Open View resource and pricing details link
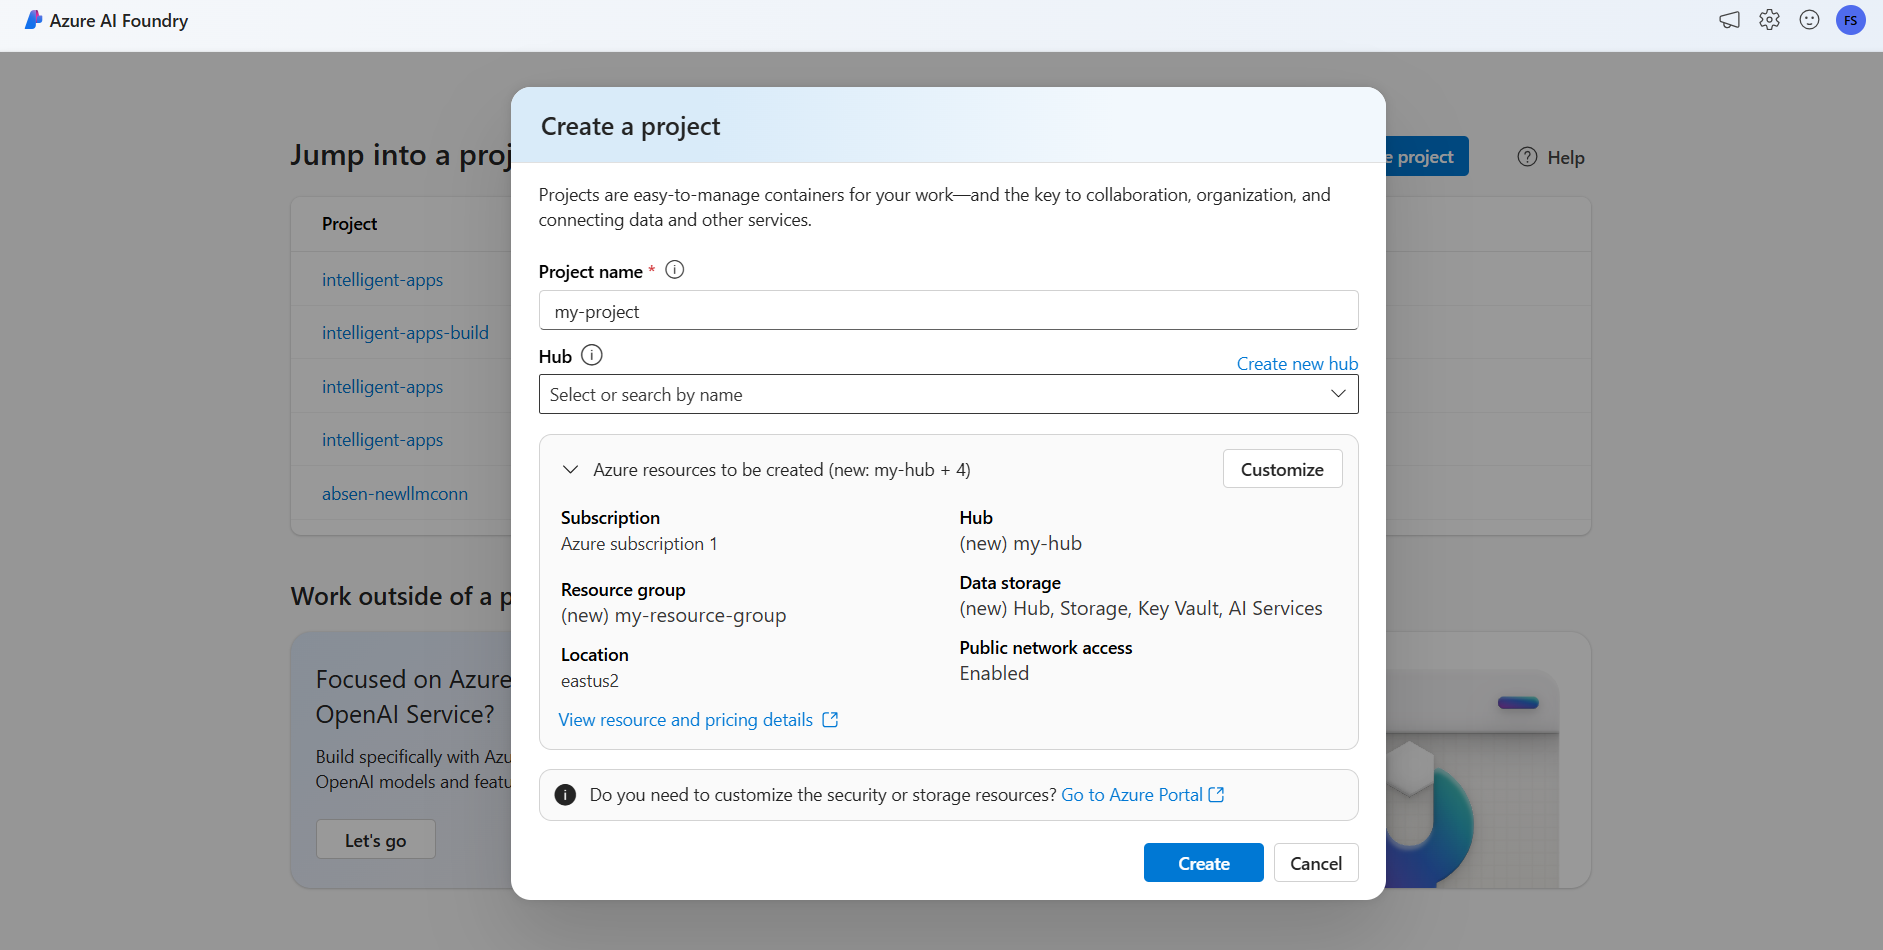The image size is (1883, 950). point(698,720)
